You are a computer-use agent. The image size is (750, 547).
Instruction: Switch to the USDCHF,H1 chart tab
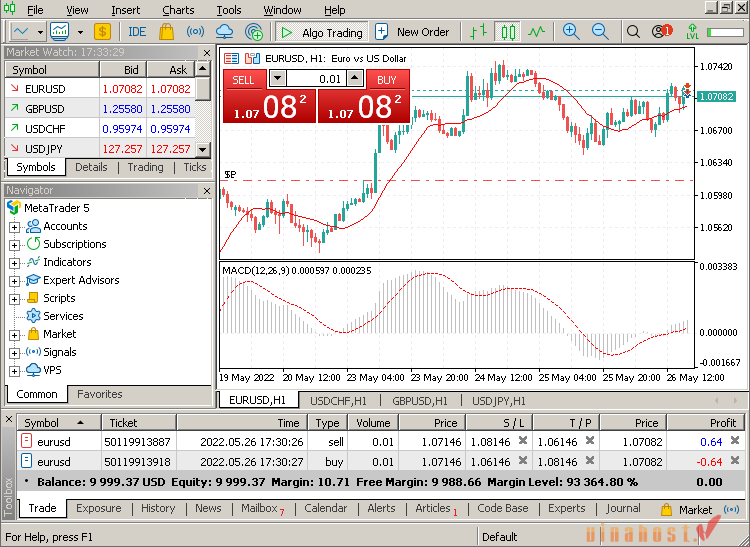click(x=339, y=401)
